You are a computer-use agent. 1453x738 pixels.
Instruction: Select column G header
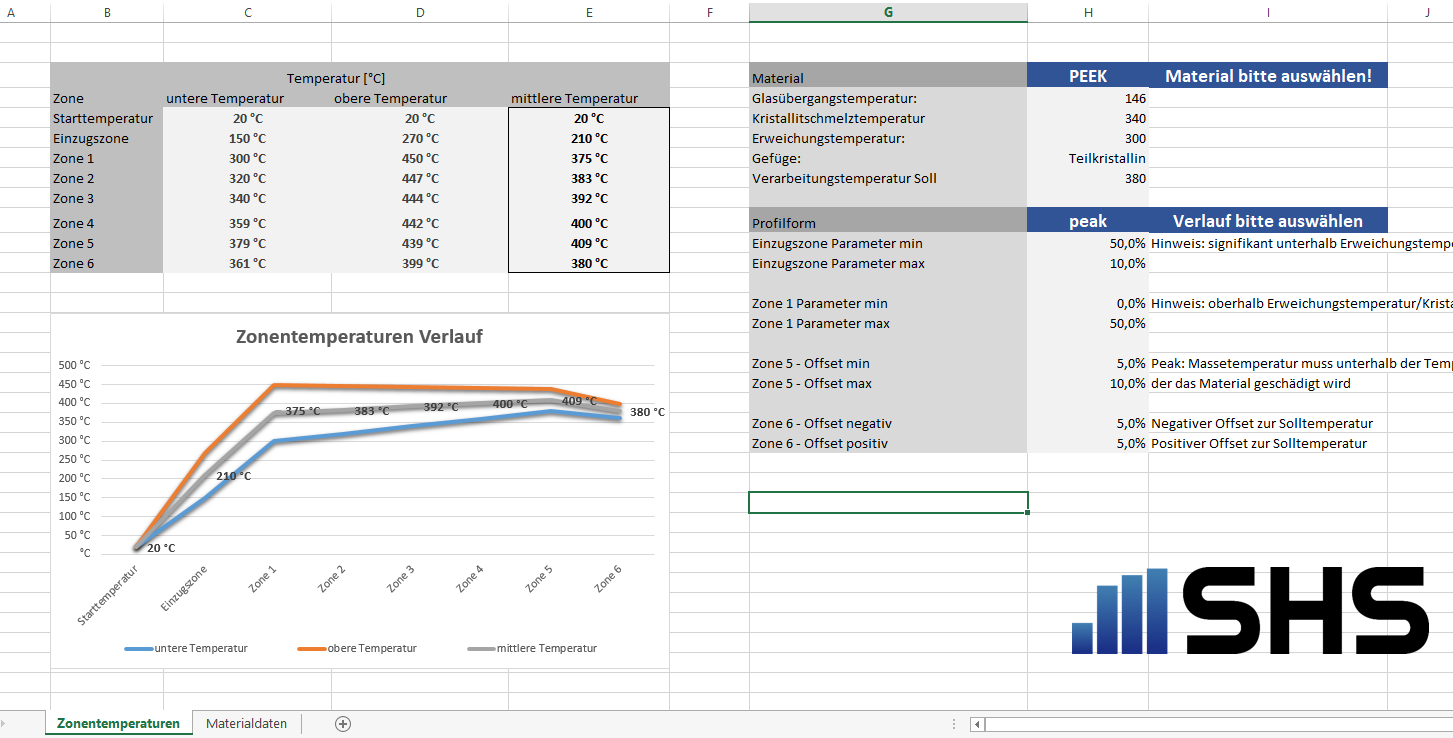pos(887,12)
